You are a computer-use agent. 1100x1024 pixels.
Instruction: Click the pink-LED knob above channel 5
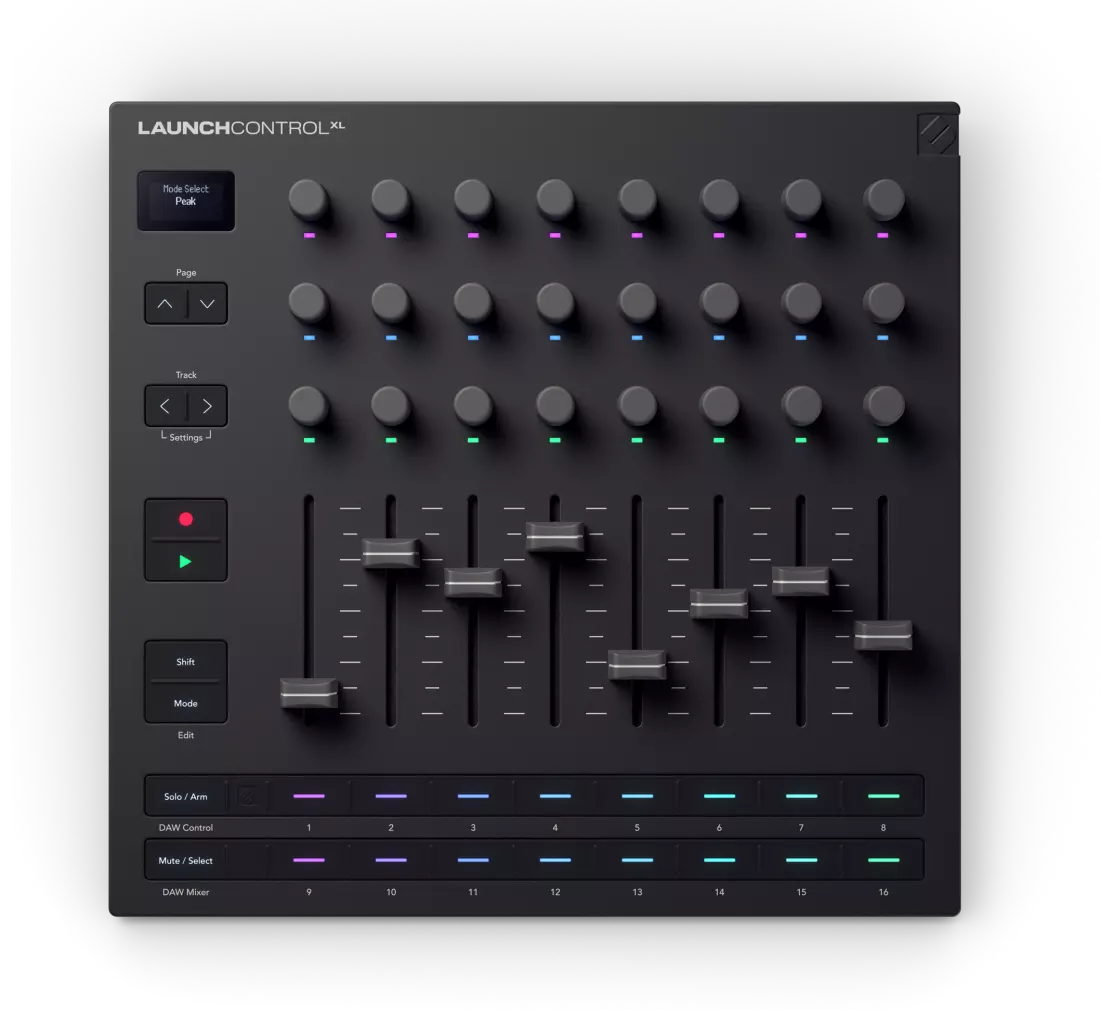tap(637, 199)
